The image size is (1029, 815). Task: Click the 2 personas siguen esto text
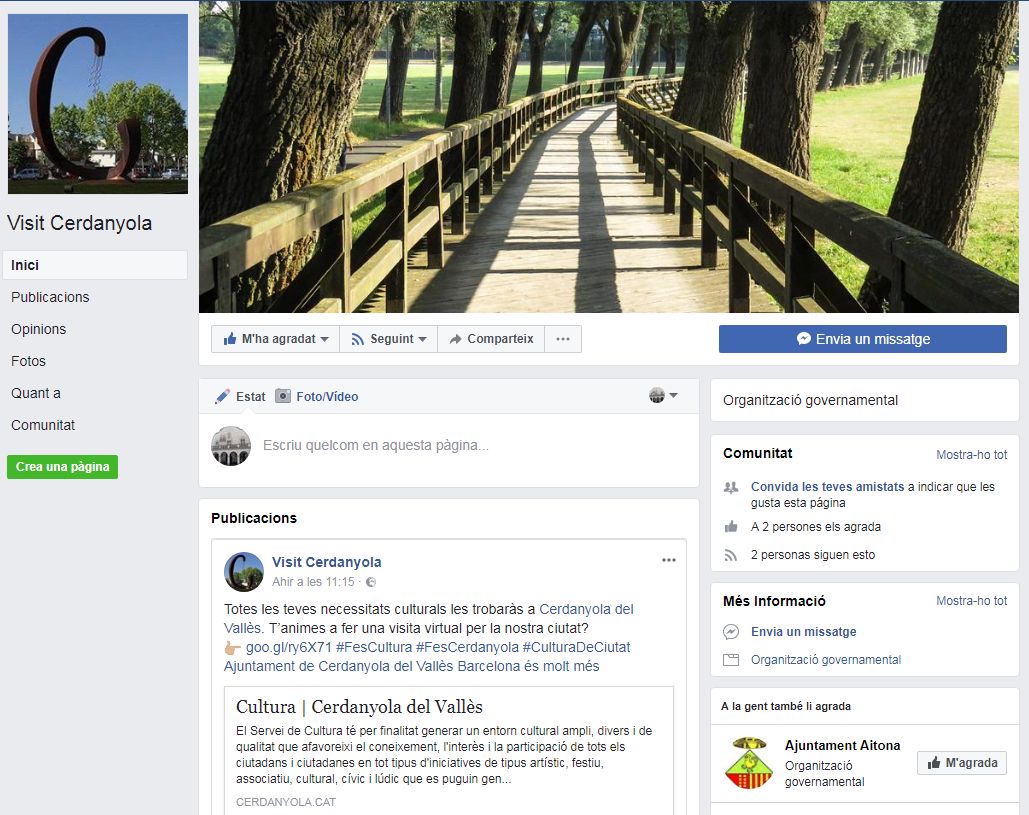tap(812, 555)
